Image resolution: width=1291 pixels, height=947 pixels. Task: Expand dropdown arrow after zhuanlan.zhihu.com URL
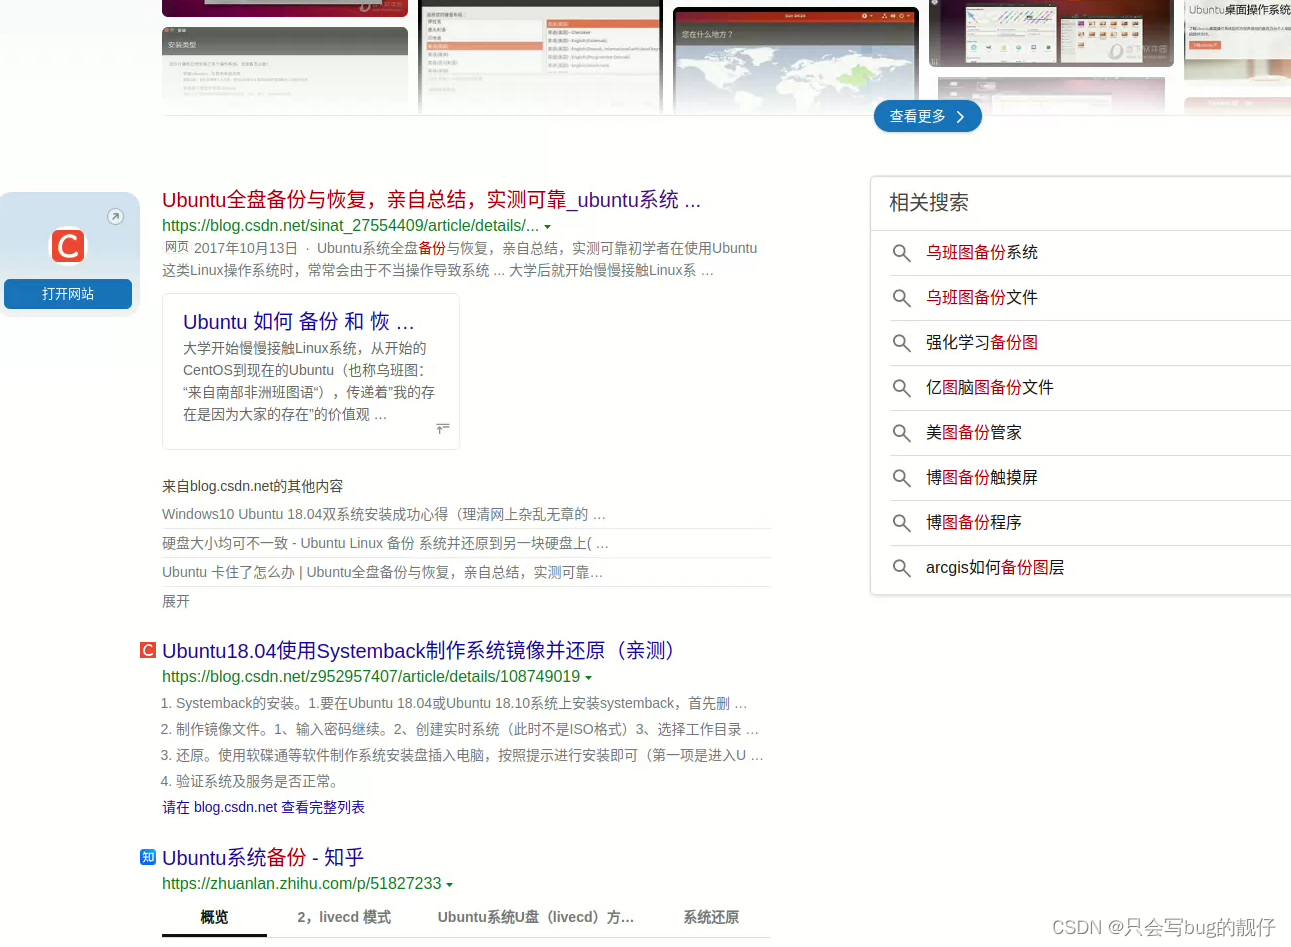click(449, 885)
